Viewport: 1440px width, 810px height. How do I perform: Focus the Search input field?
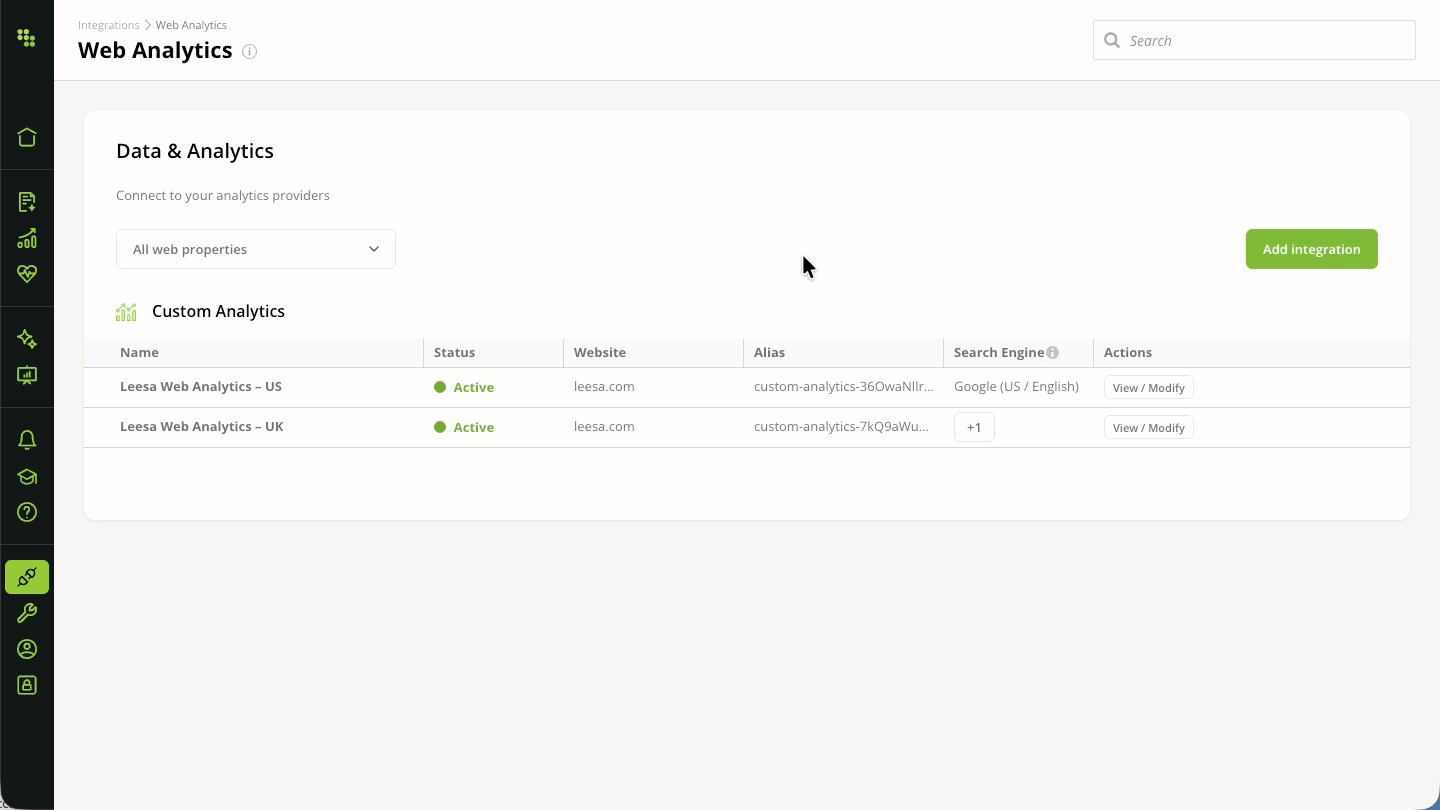(x=1254, y=40)
